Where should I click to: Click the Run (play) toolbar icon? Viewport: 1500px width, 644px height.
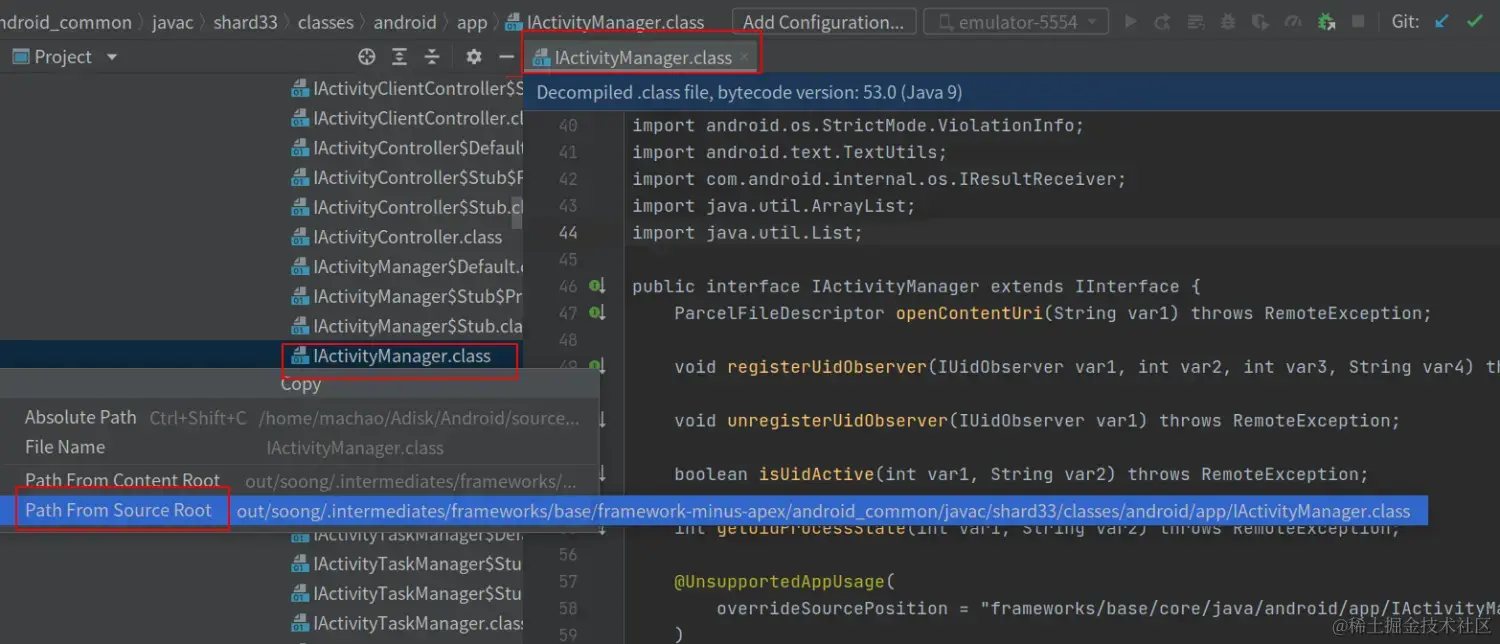(1131, 21)
